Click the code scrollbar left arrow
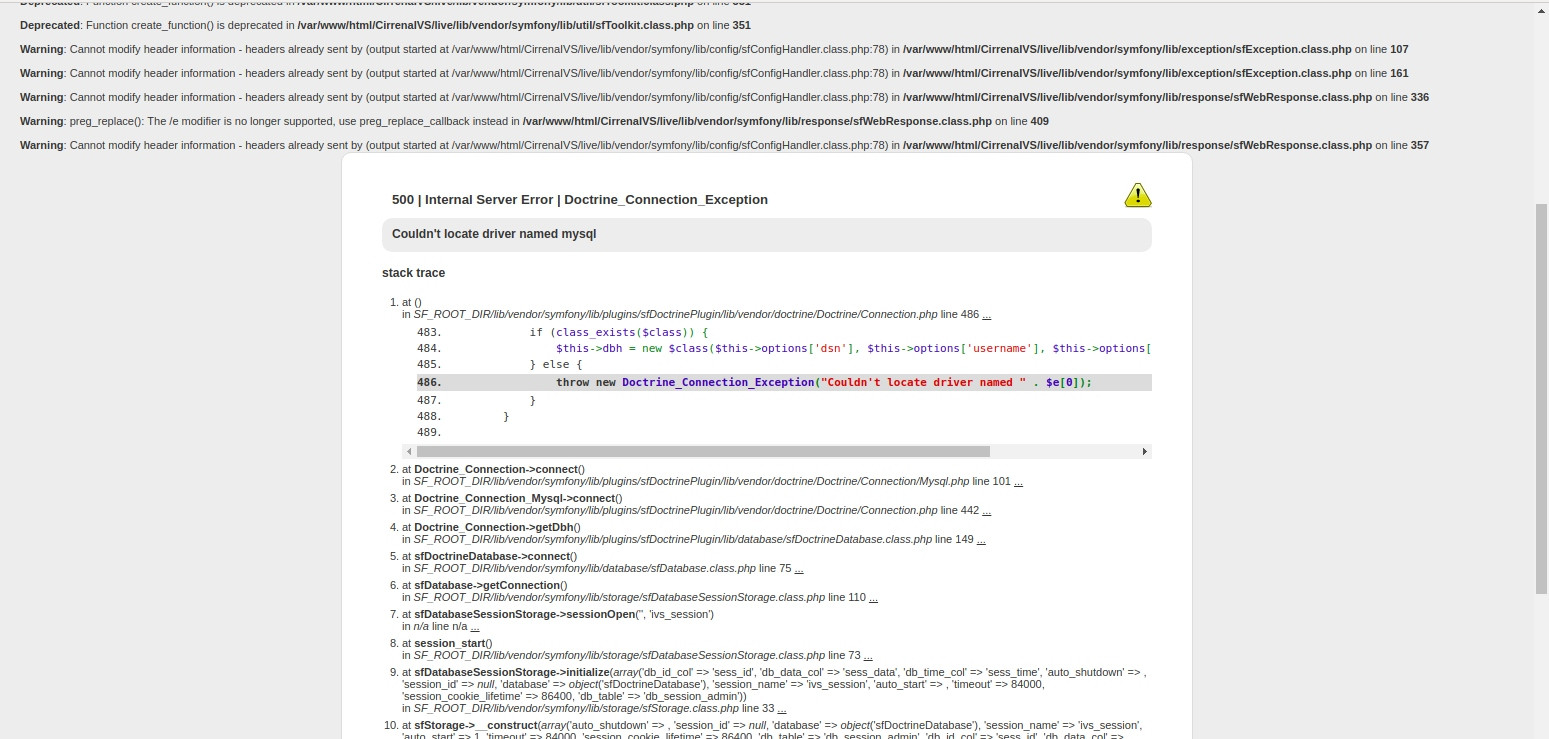Image resolution: width=1549 pixels, height=739 pixels. [408, 452]
